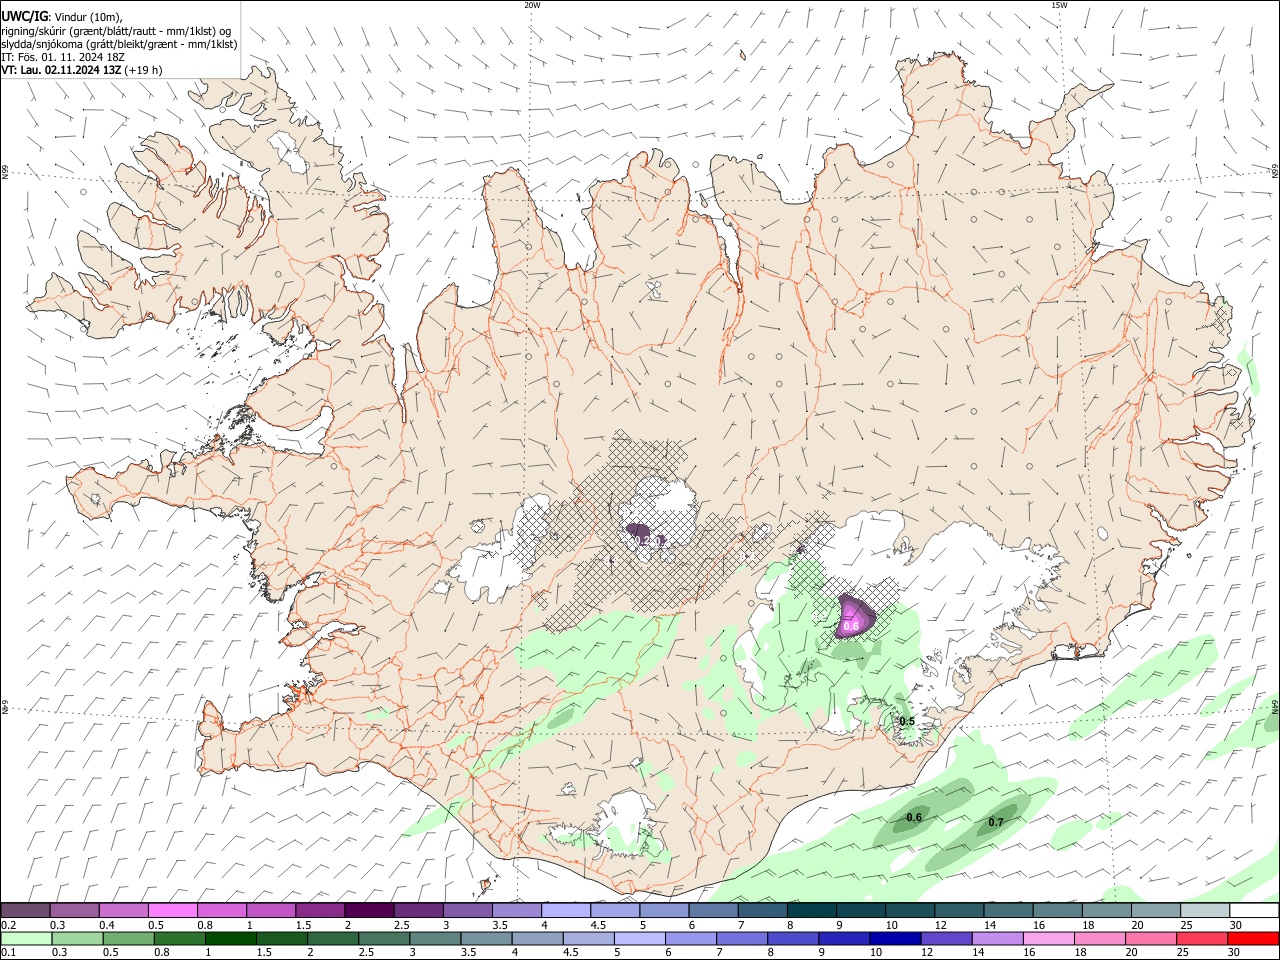Viewport: 1280px width, 960px height.
Task: Click the 0.7 precipitation value over the sea
Action: click(996, 822)
